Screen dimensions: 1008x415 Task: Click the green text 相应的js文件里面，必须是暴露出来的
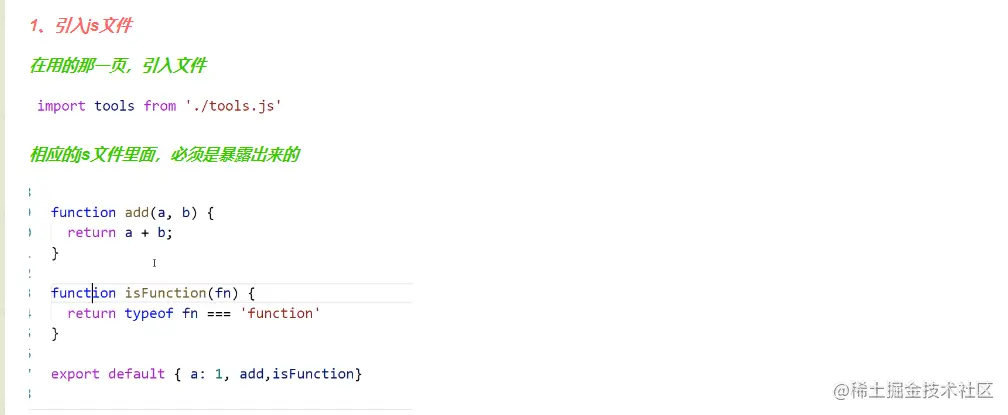tap(165, 154)
